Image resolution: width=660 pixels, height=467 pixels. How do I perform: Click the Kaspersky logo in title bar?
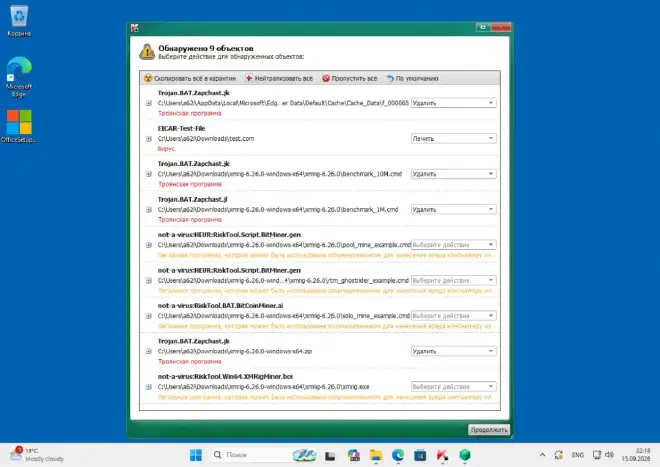135,28
